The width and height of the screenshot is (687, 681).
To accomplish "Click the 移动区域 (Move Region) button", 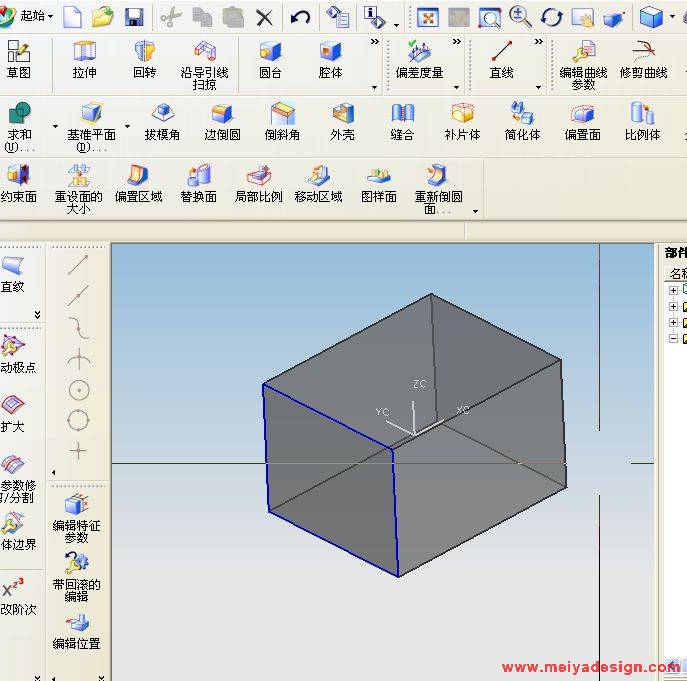I will [x=318, y=183].
